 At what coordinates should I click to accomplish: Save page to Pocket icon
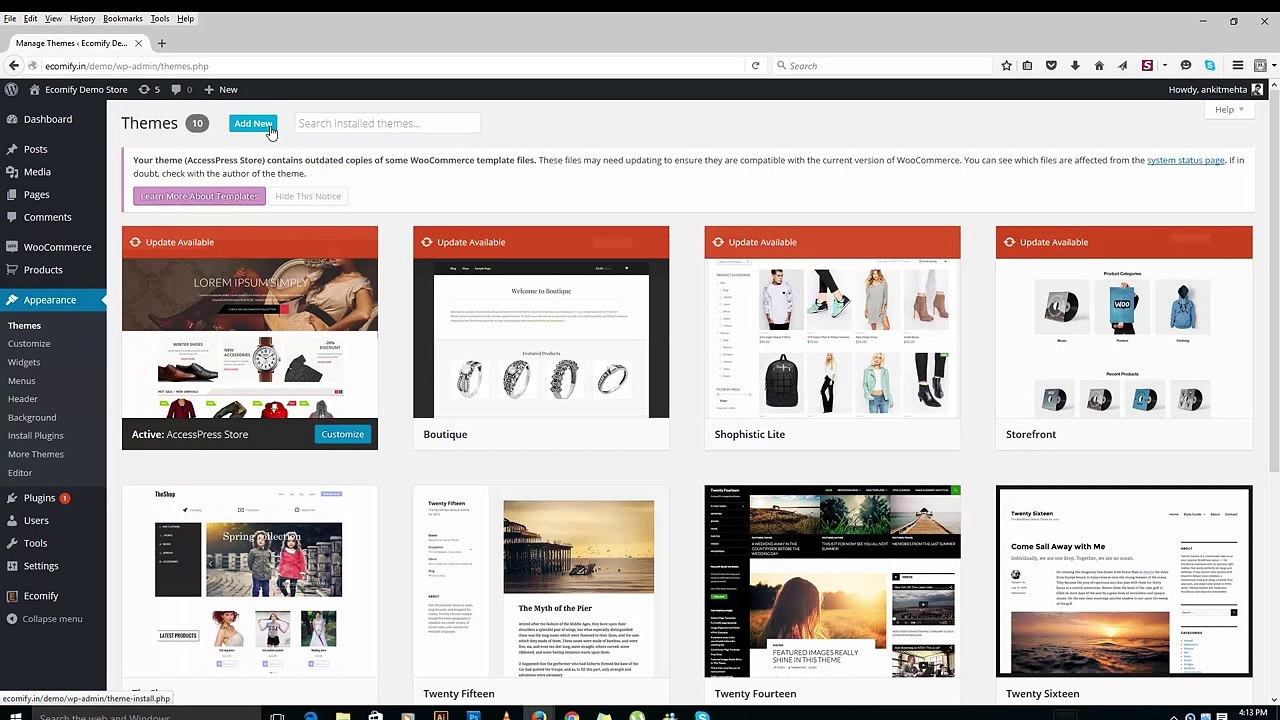click(1051, 66)
